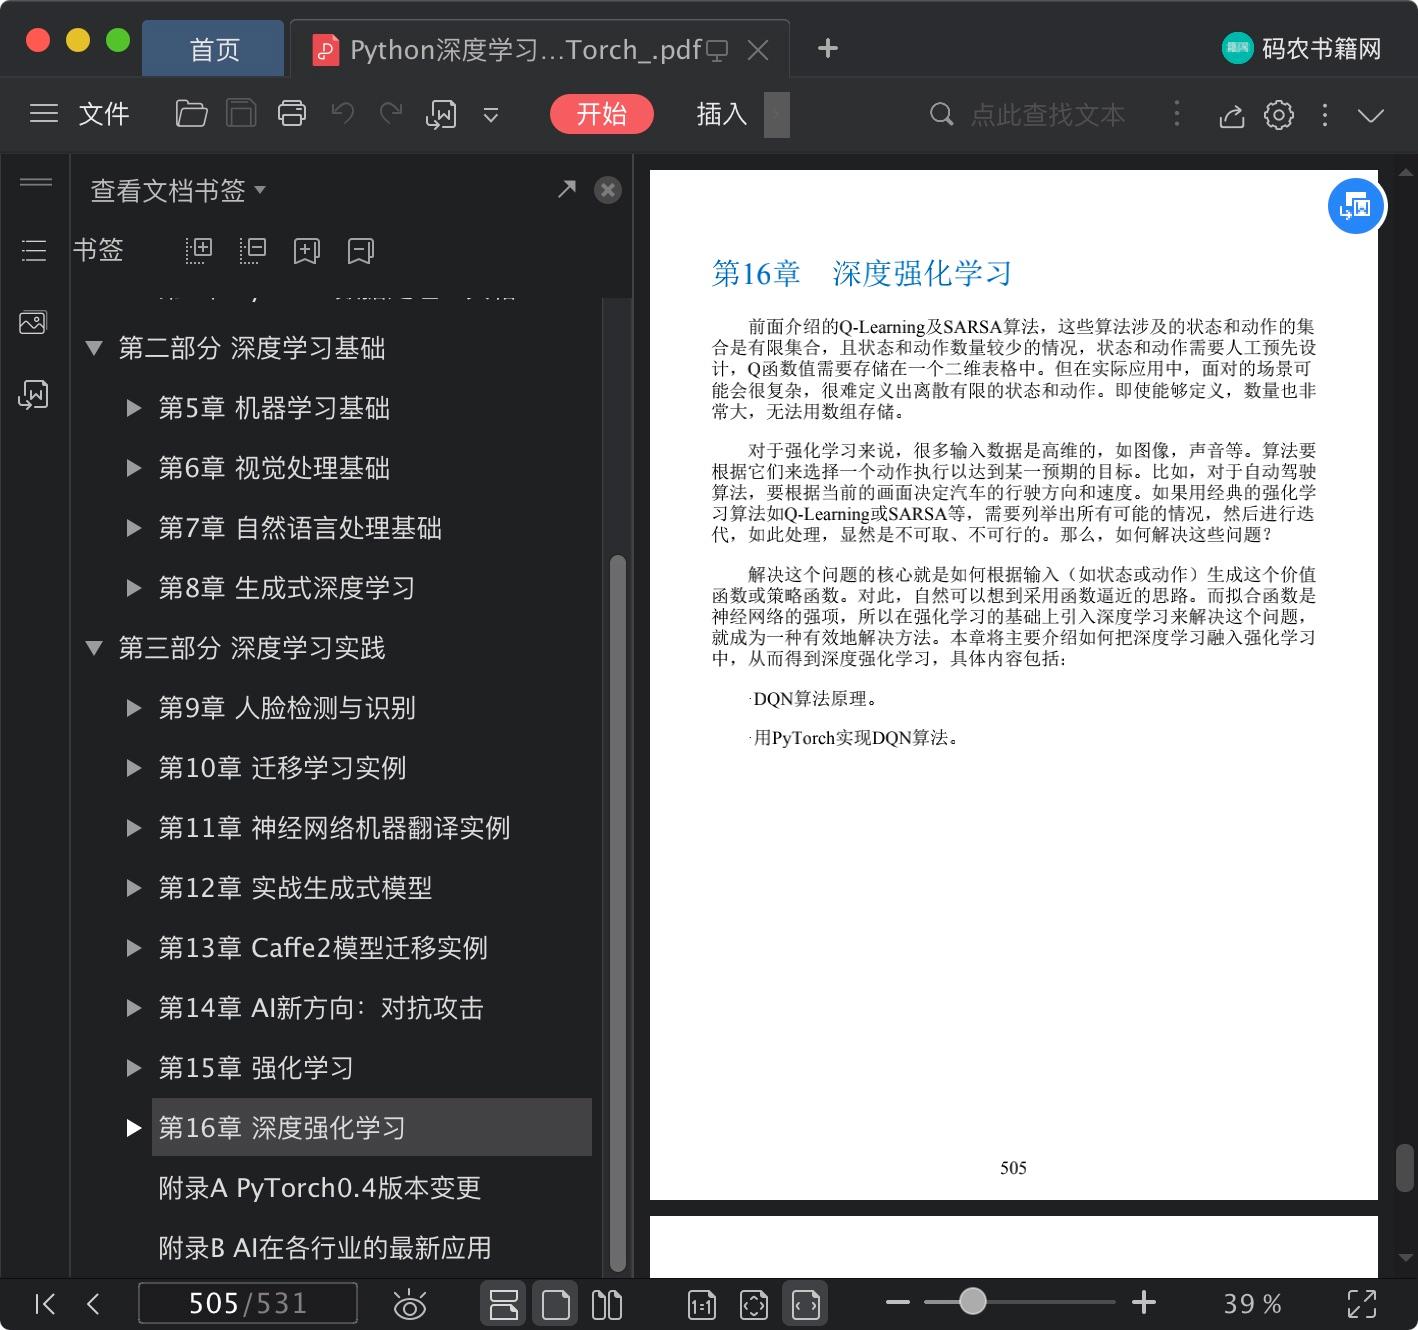Expand 第9章 人脸检测与识别
Viewport: 1418px width, 1330px height.
[x=134, y=708]
